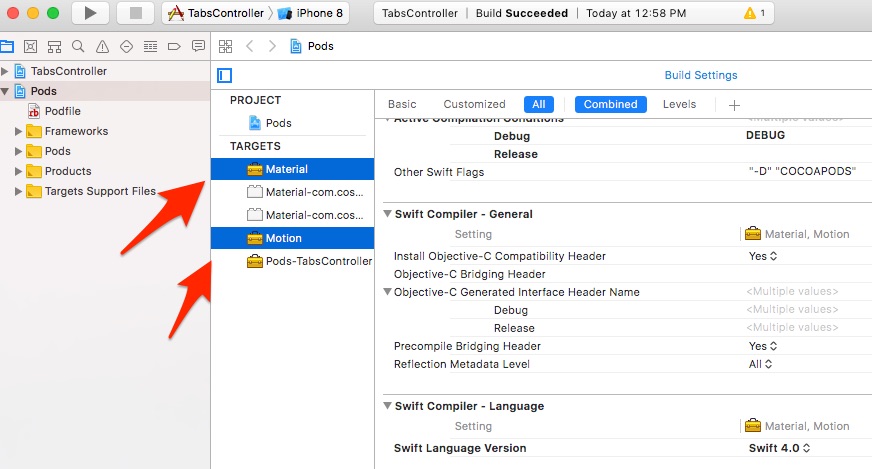Collapse the Swift Compiler - Language section
The height and width of the screenshot is (469, 872).
(x=388, y=406)
